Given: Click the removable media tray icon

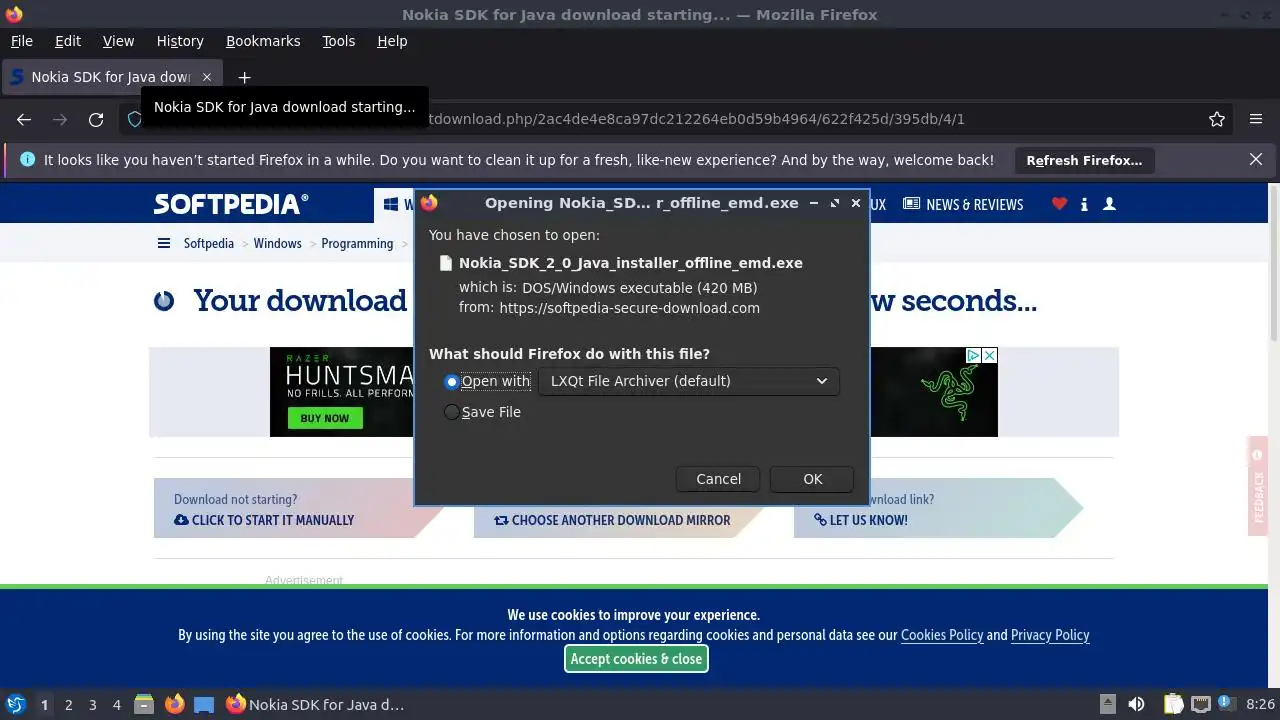Looking at the screenshot, I should tap(1107, 705).
